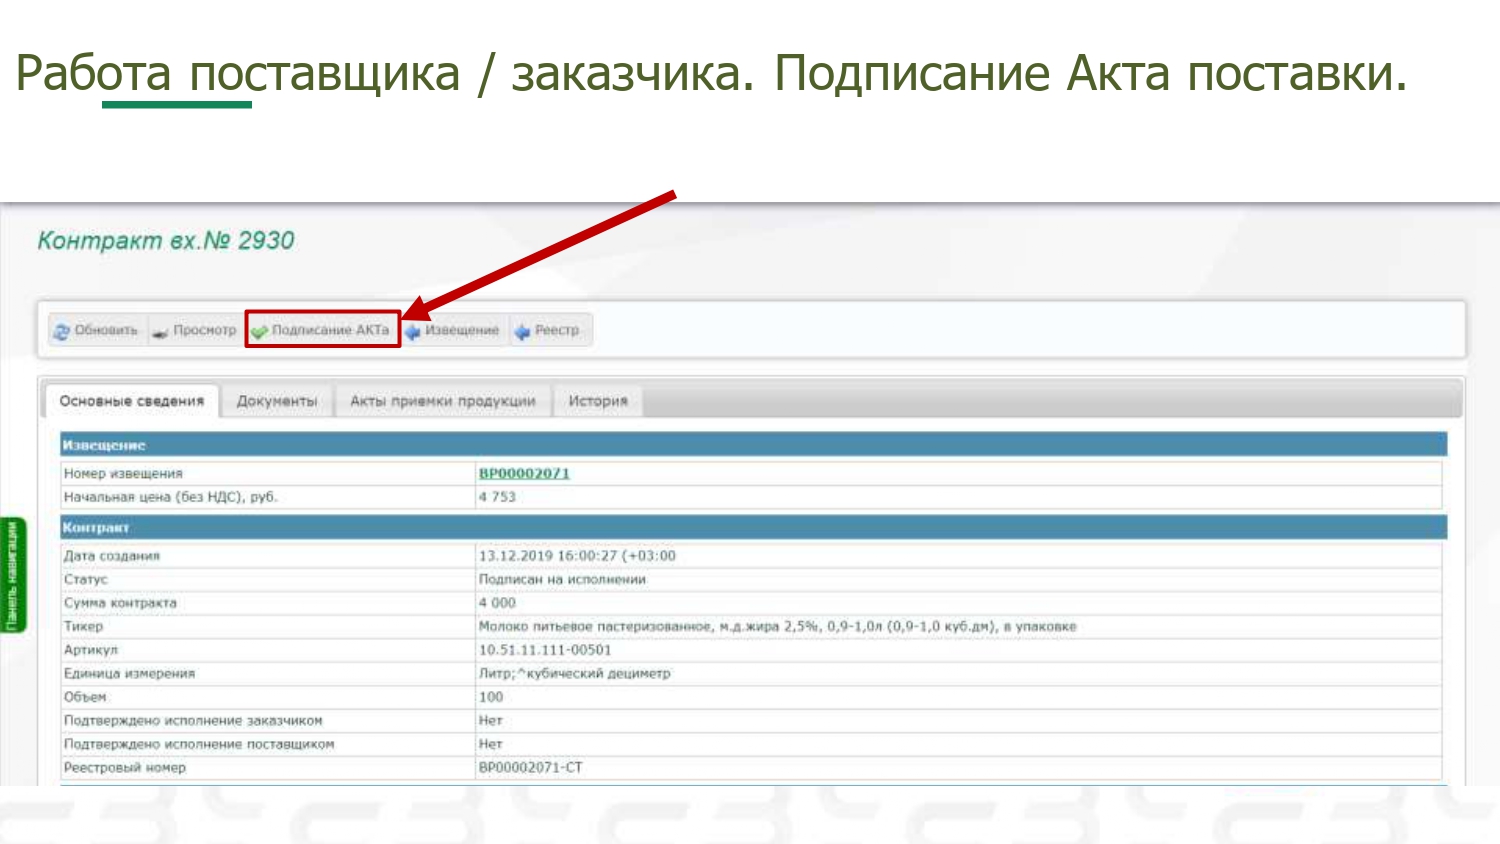Expand the Панель навигации side panel
Screen dimensions: 1500x844
[x=13, y=575]
